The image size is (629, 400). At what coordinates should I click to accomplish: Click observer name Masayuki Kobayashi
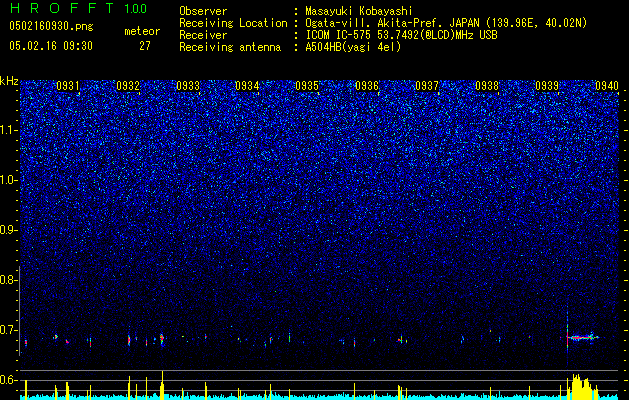click(x=359, y=11)
